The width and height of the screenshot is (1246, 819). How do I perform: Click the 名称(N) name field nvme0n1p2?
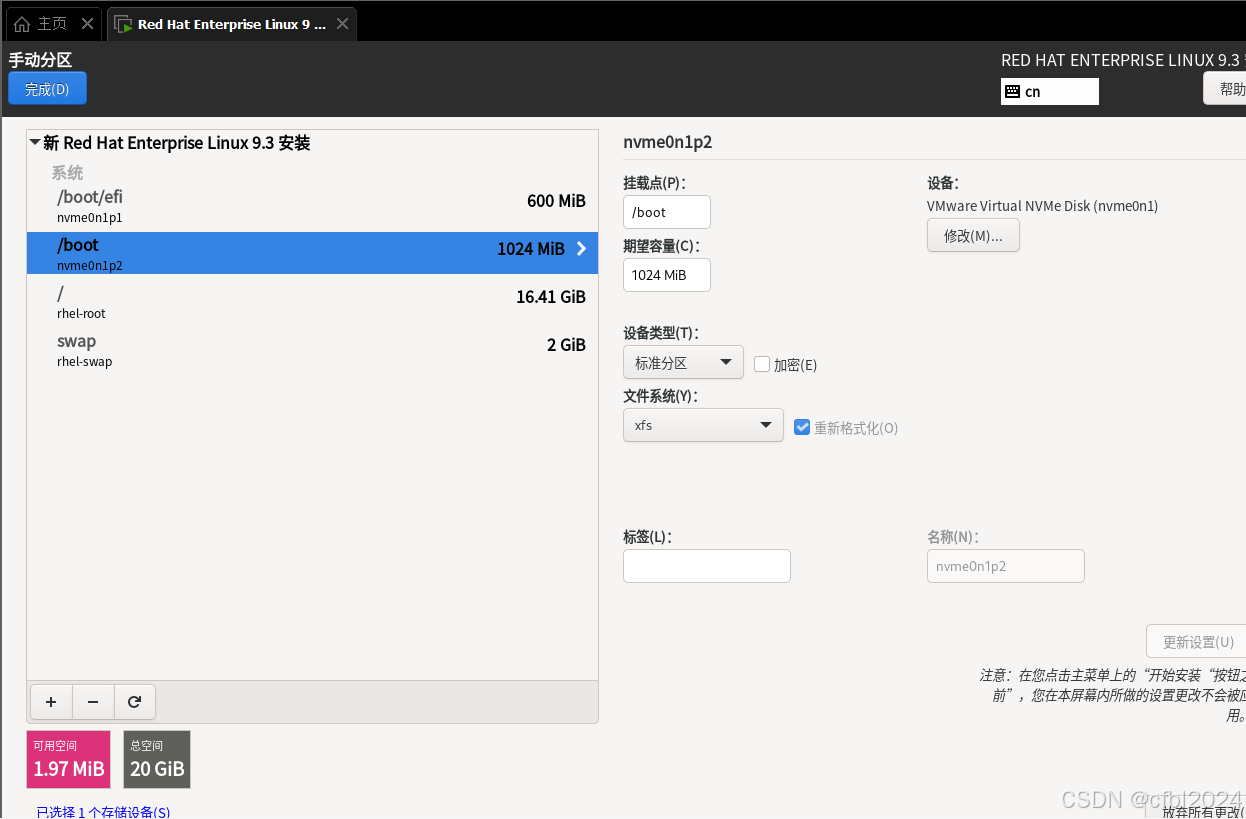[x=1006, y=566]
